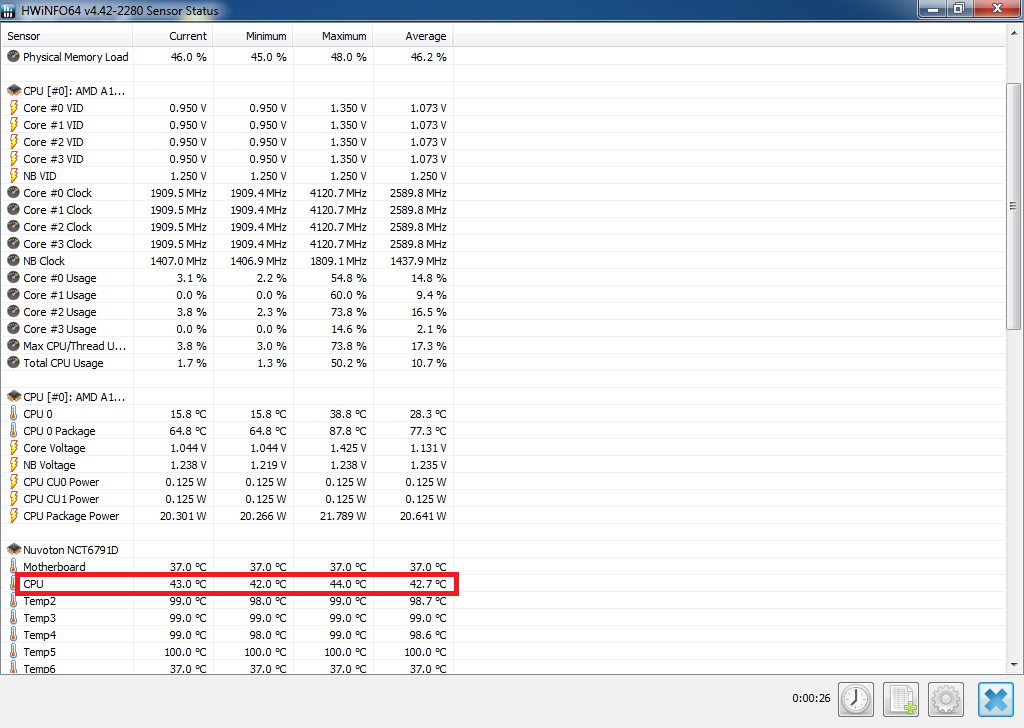
Task: Click the 20.301 W current power value
Action: [183, 516]
